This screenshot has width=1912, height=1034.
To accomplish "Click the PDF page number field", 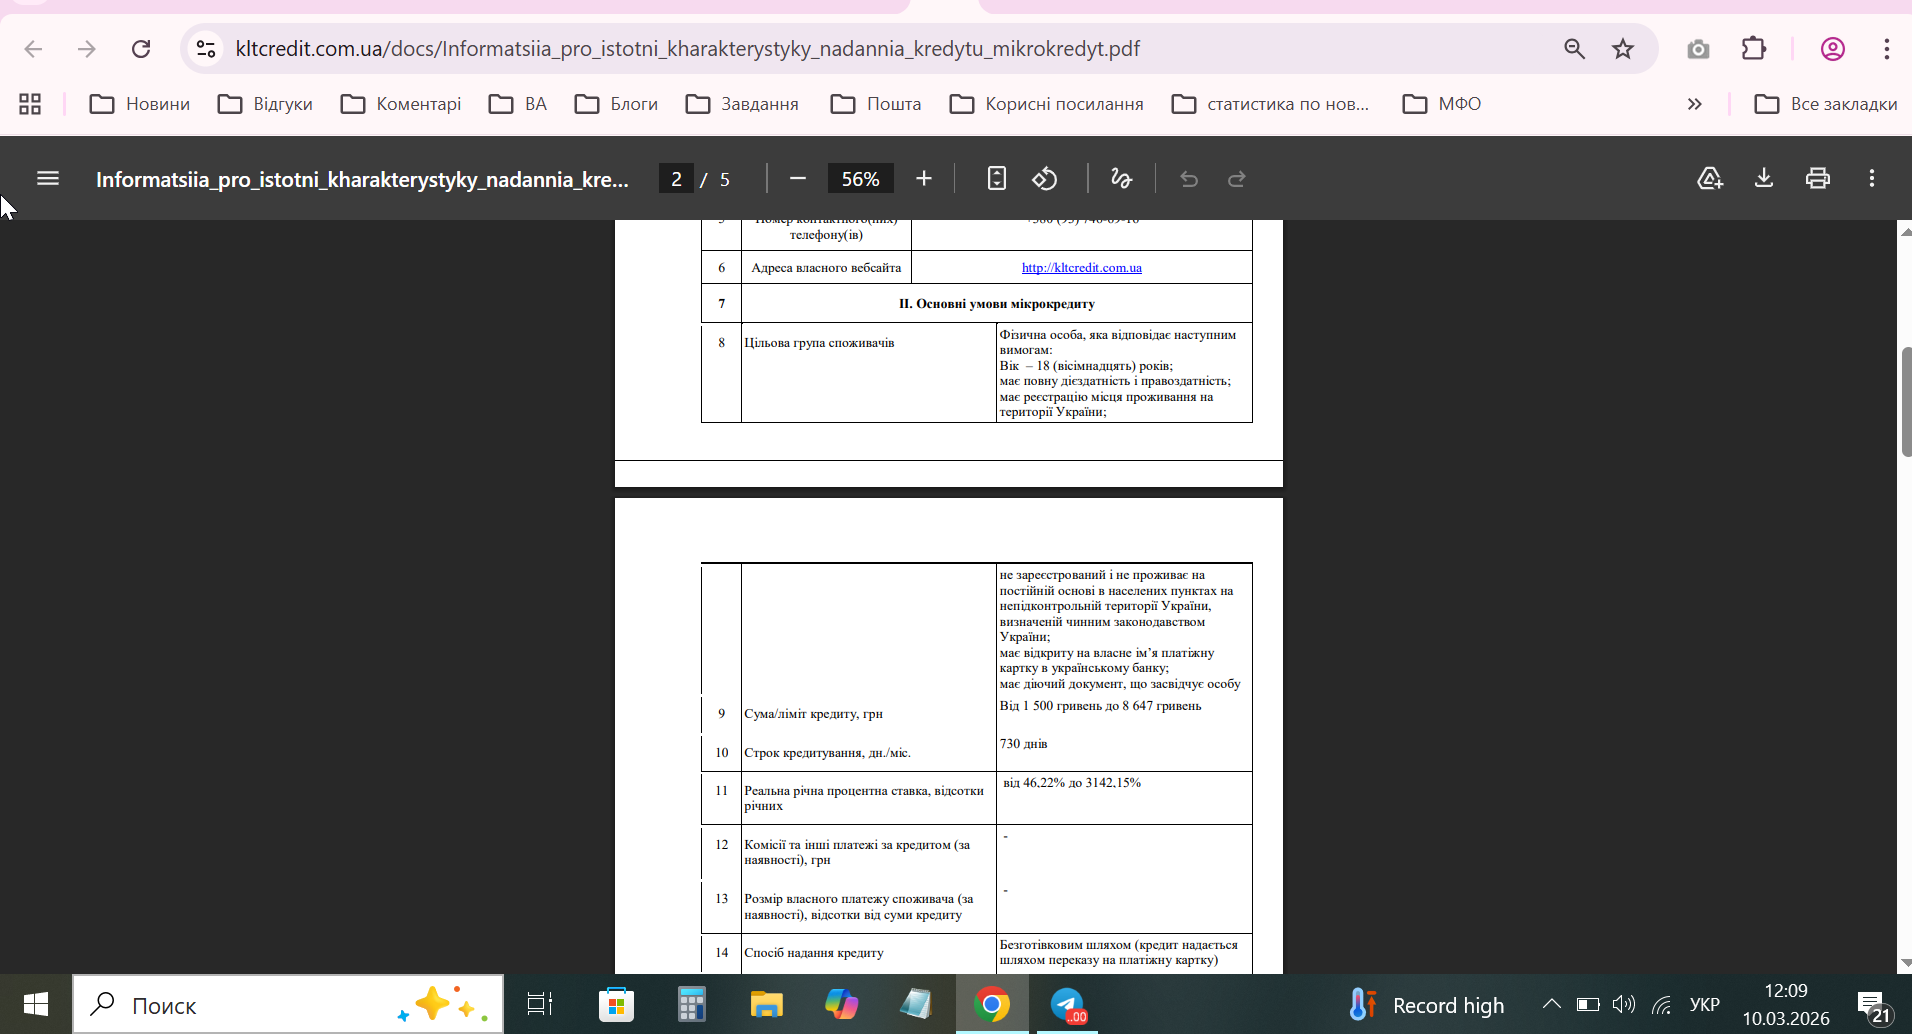I will (677, 179).
